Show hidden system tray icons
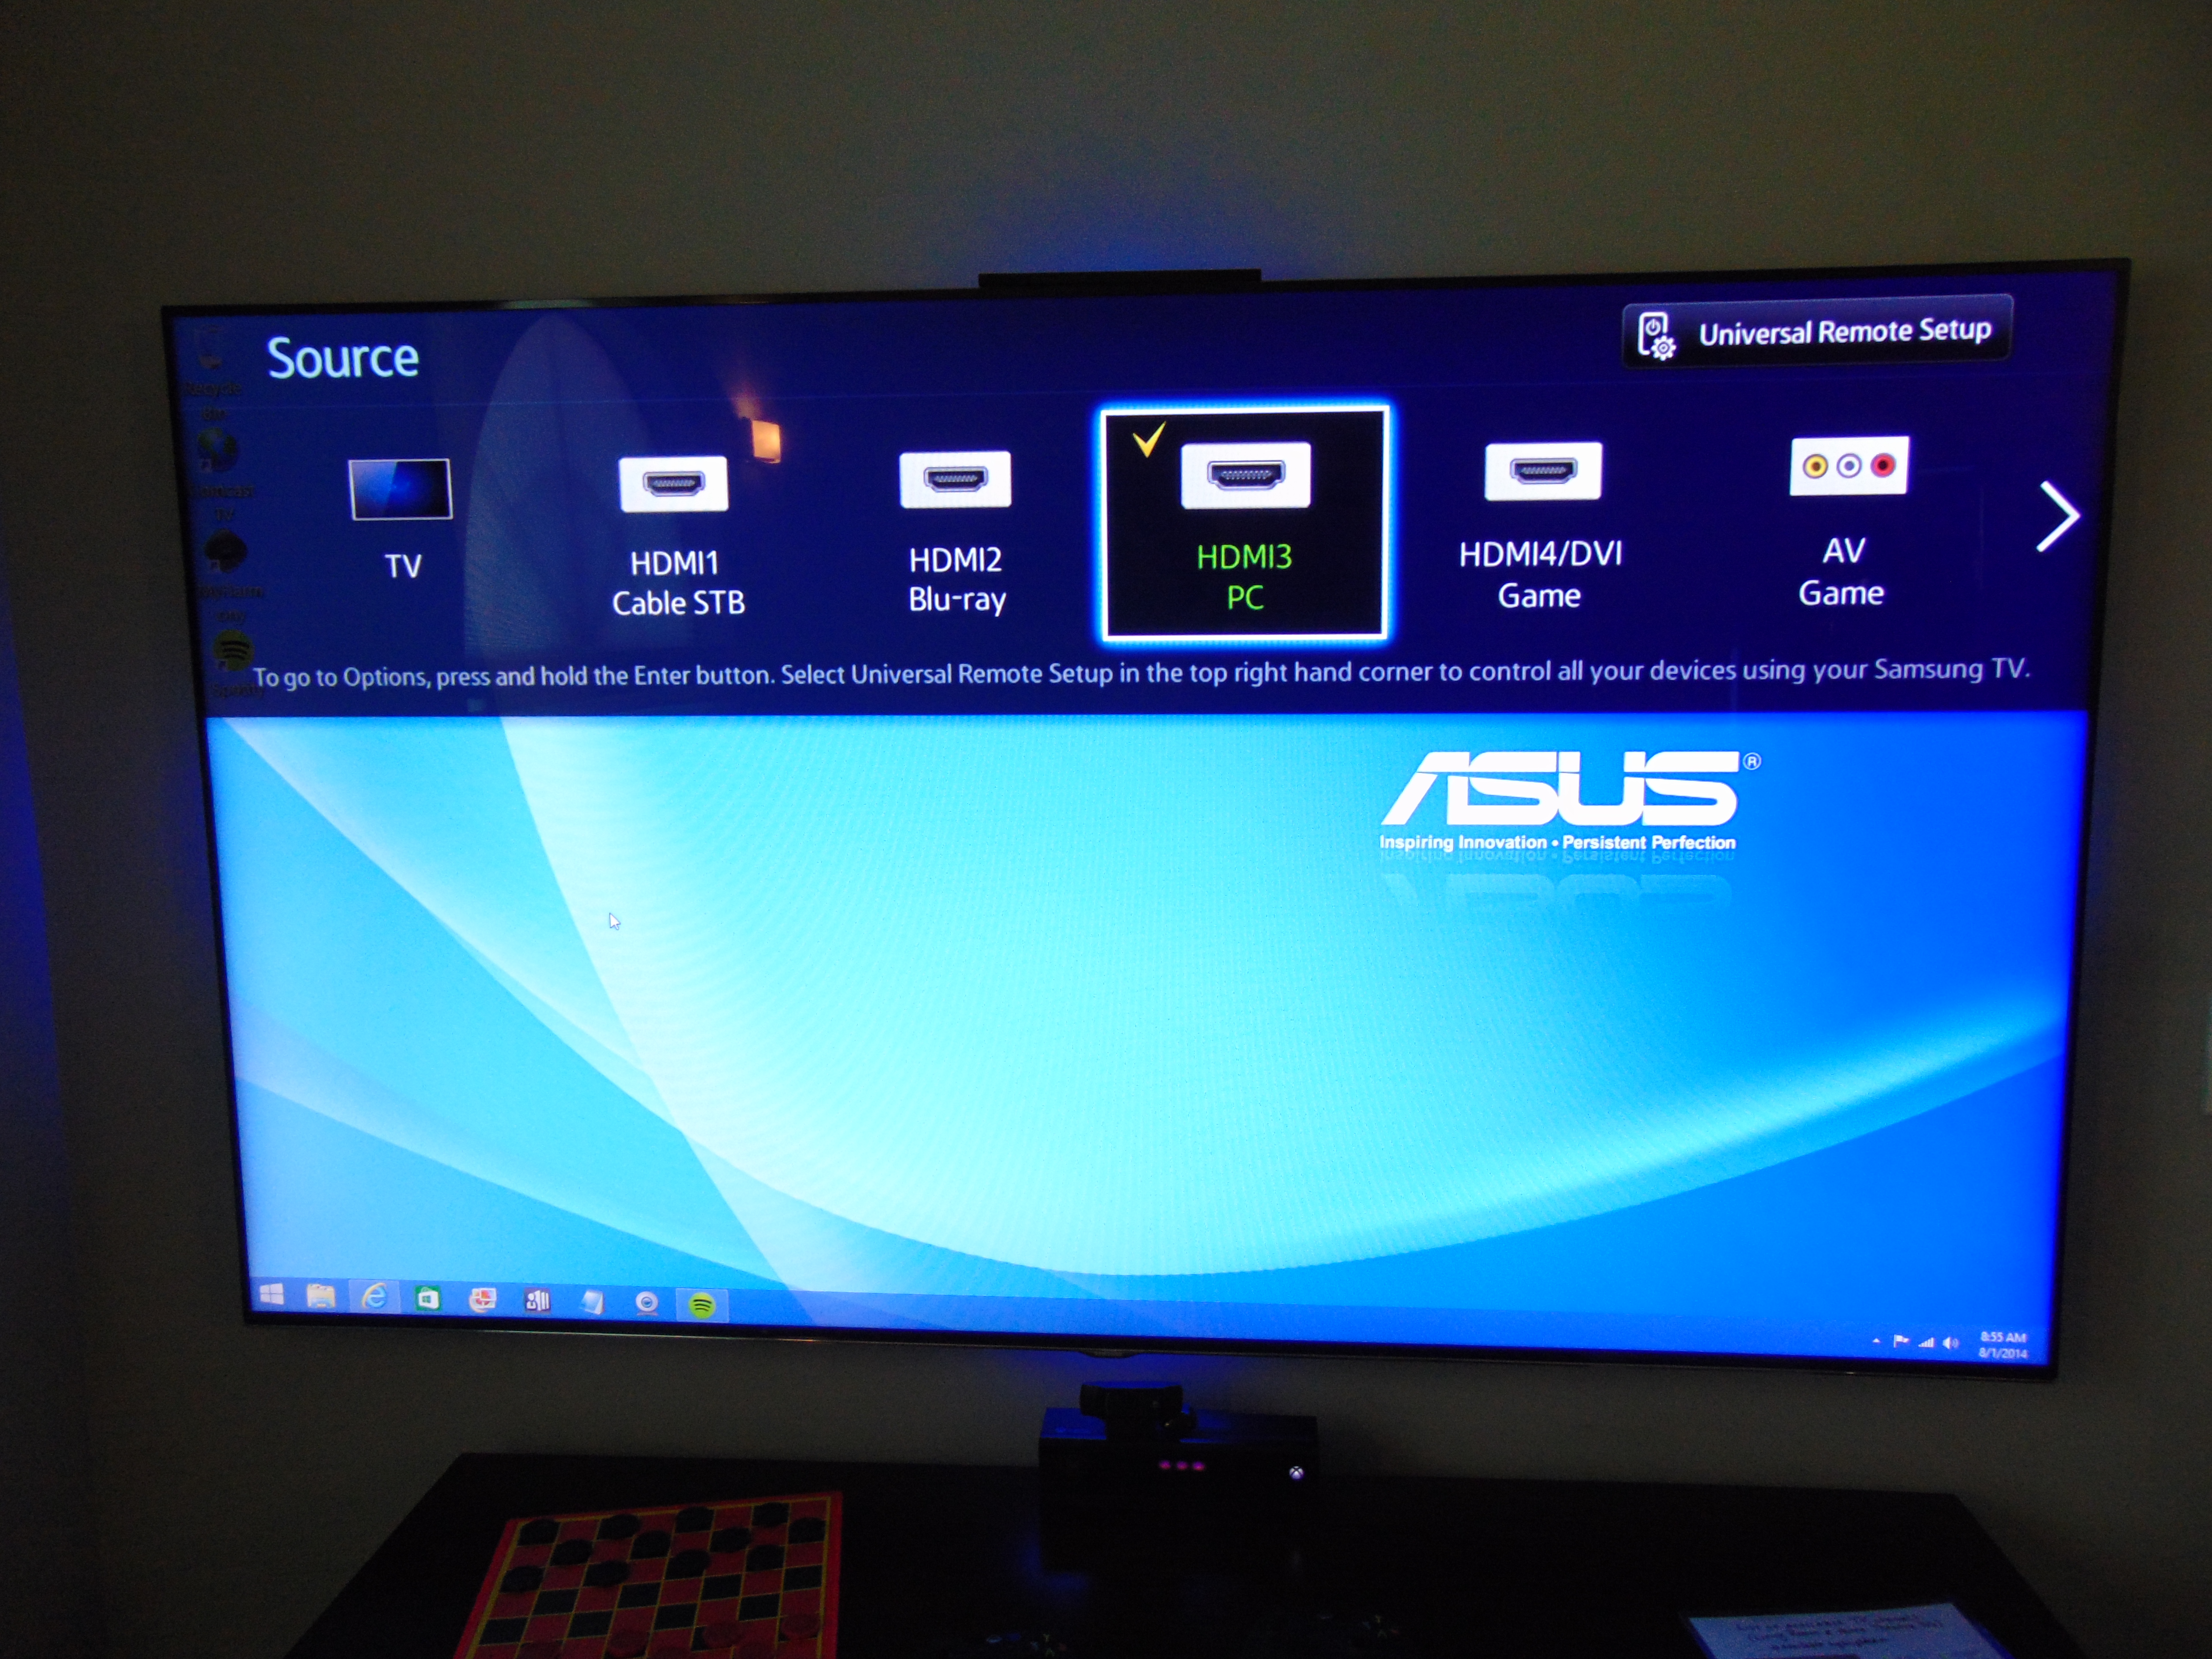The height and width of the screenshot is (1659, 2212). [1877, 1341]
